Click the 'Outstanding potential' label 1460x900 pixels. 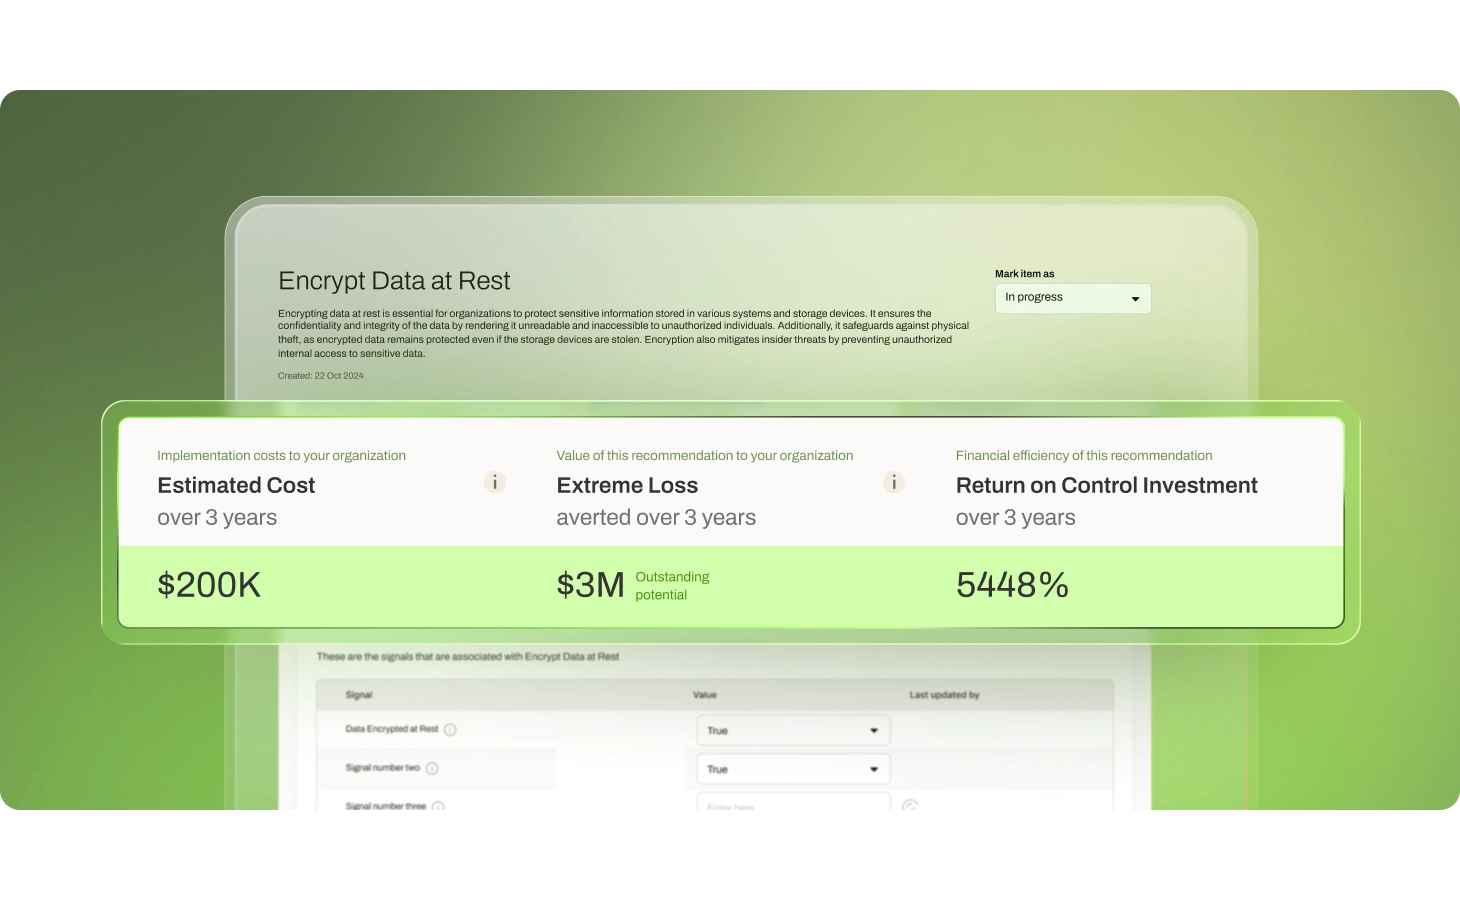coord(672,586)
